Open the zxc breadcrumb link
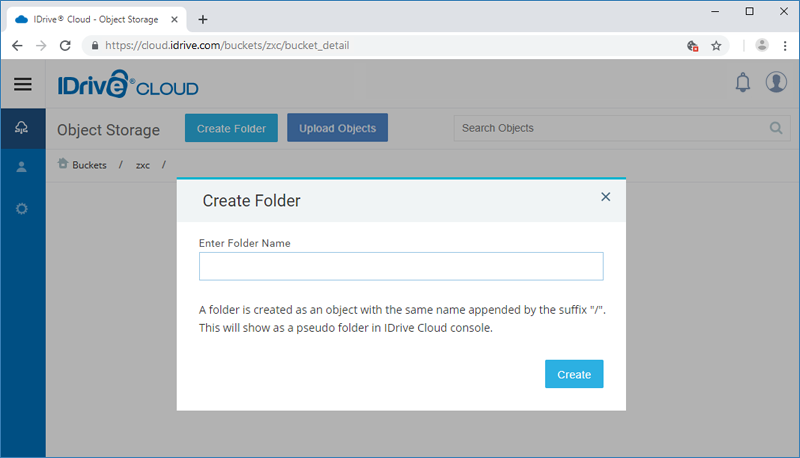Viewport: 800px width, 458px height. (143, 165)
